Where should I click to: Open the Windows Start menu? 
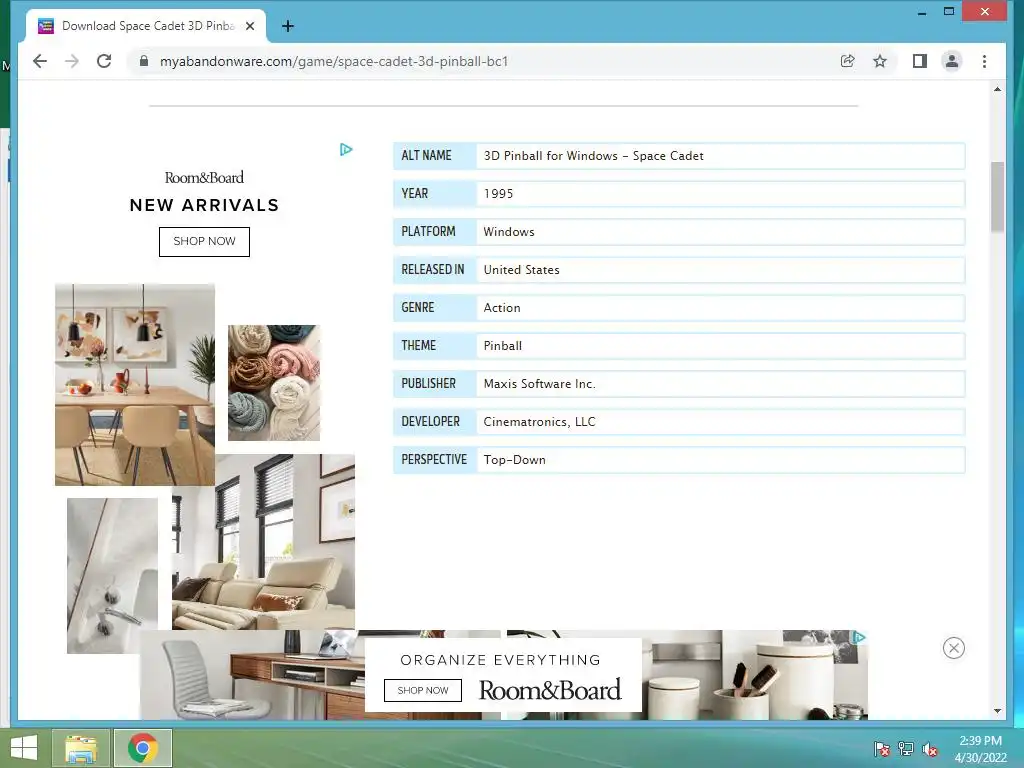coord(24,748)
